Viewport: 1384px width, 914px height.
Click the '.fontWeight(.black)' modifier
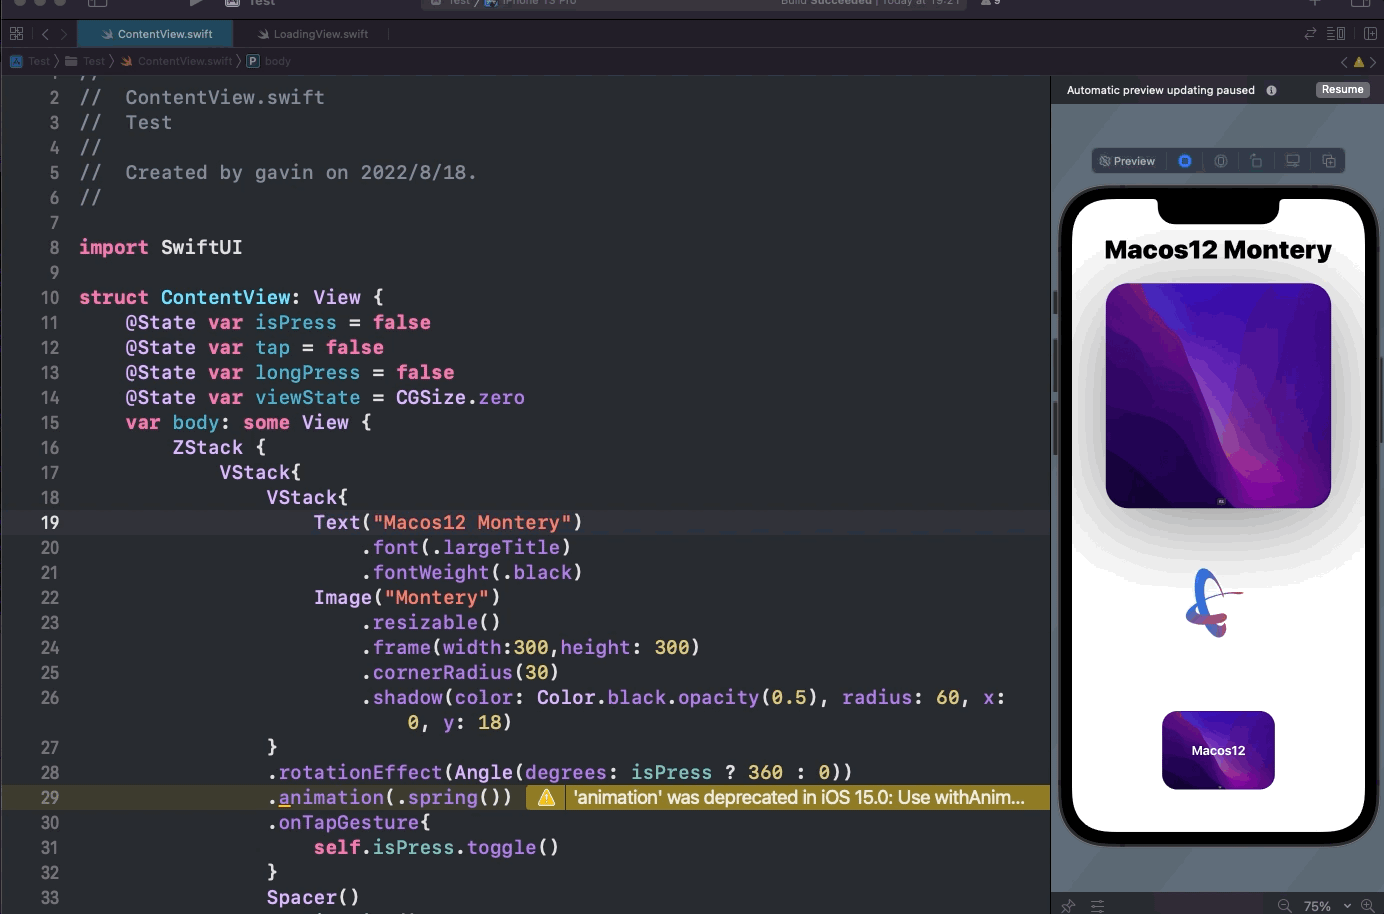472,572
